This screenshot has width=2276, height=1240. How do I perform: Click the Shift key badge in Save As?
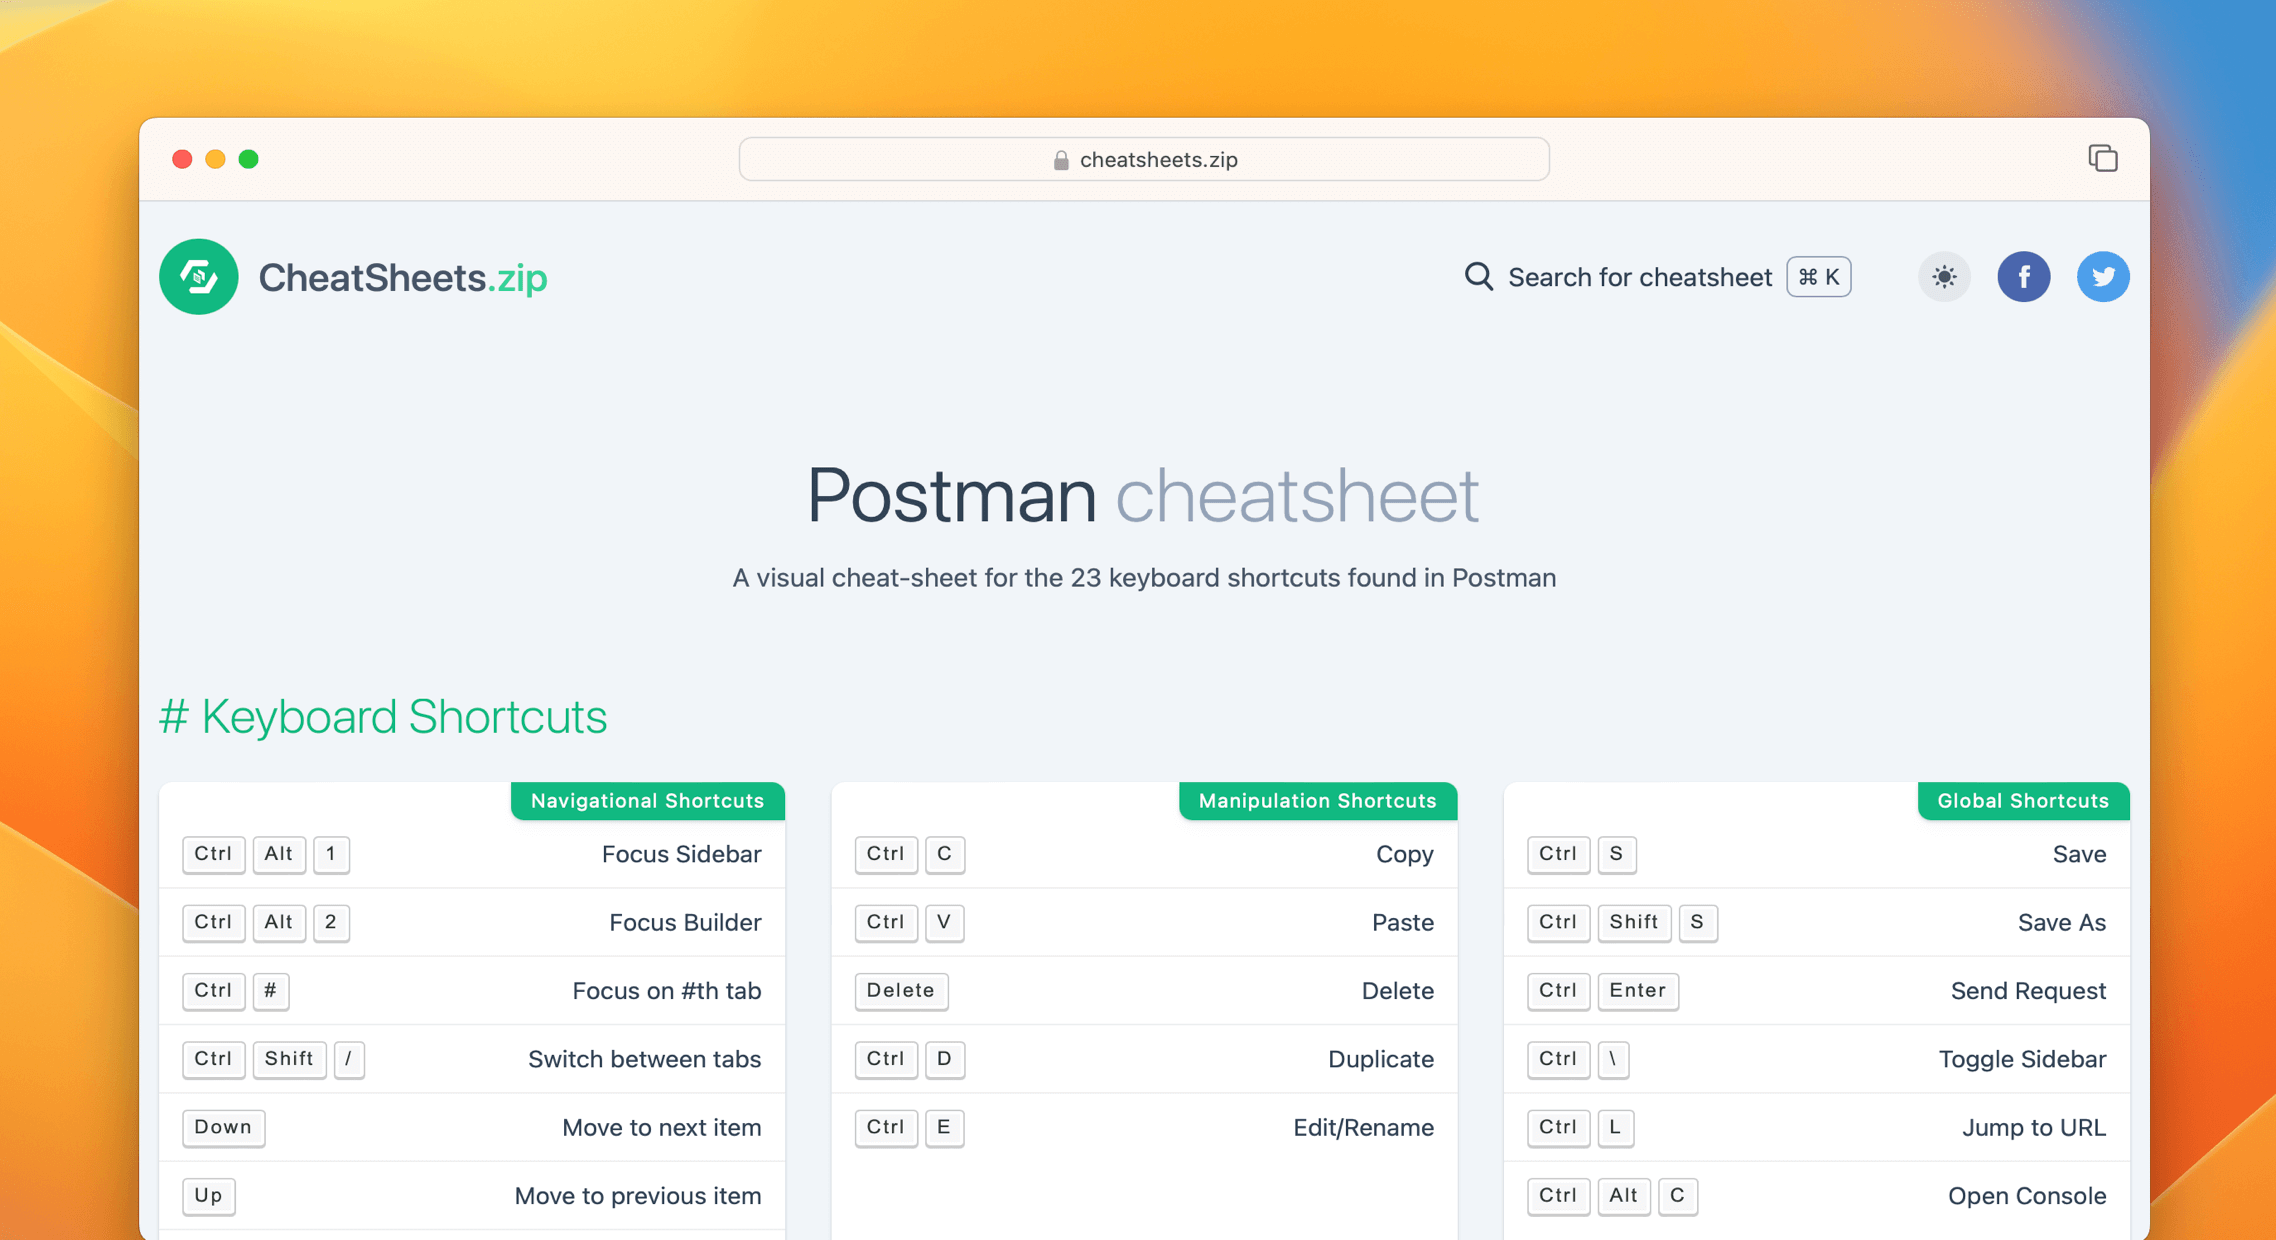click(x=1634, y=923)
